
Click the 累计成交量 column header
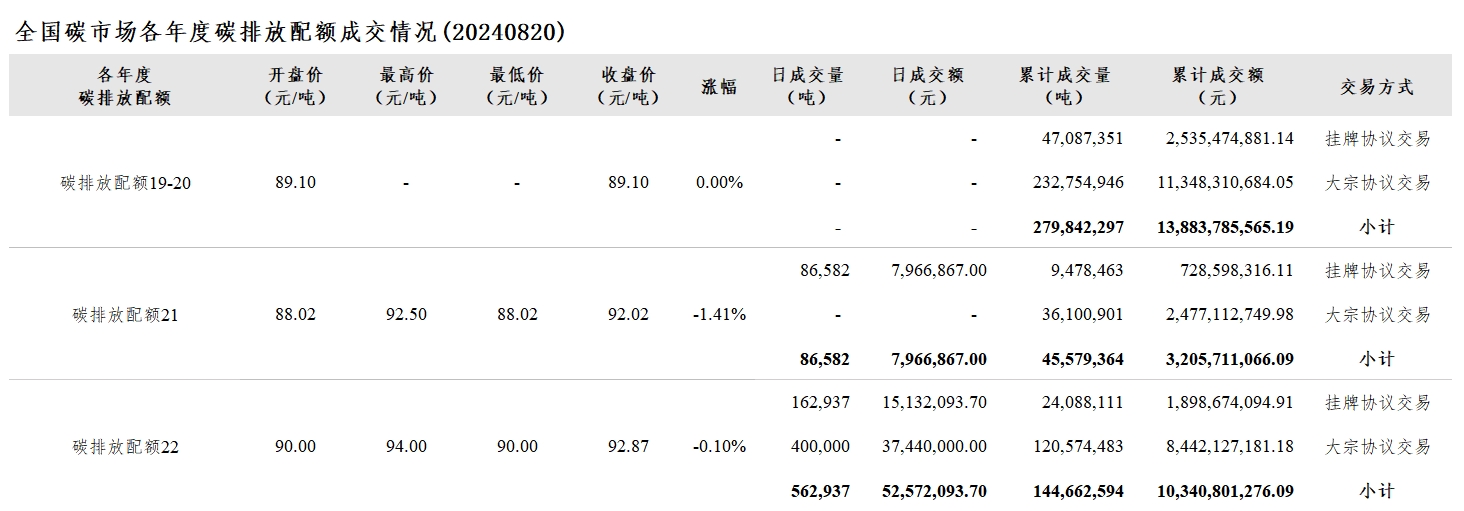1065,86
